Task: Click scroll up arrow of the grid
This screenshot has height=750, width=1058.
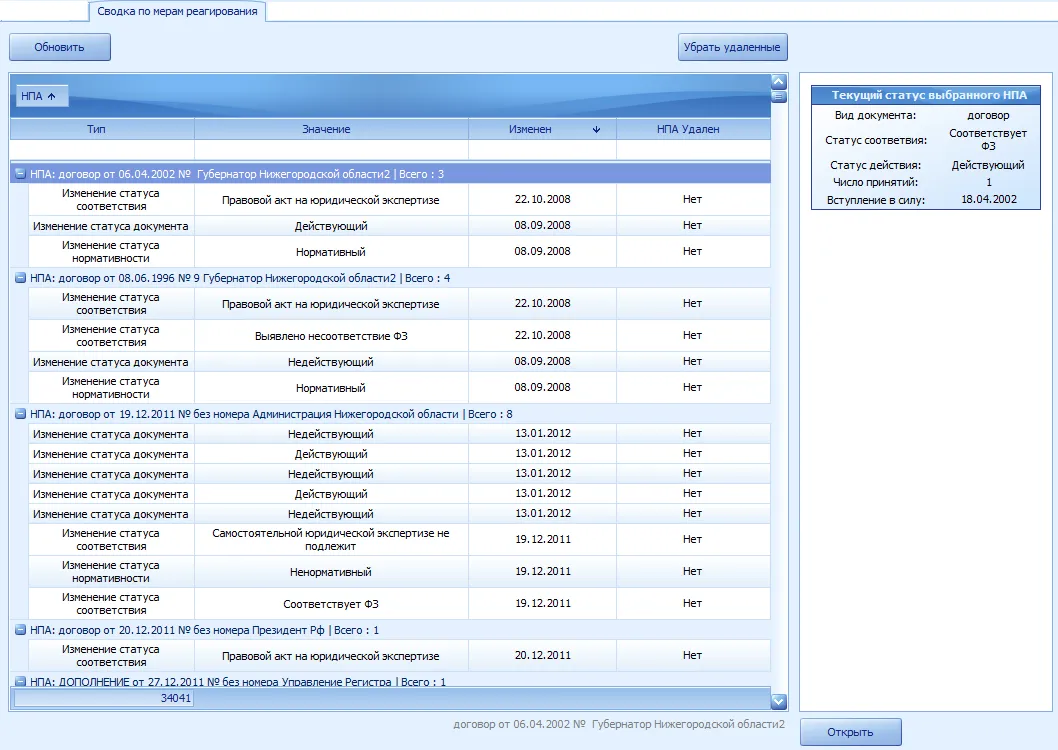Action: (x=779, y=82)
